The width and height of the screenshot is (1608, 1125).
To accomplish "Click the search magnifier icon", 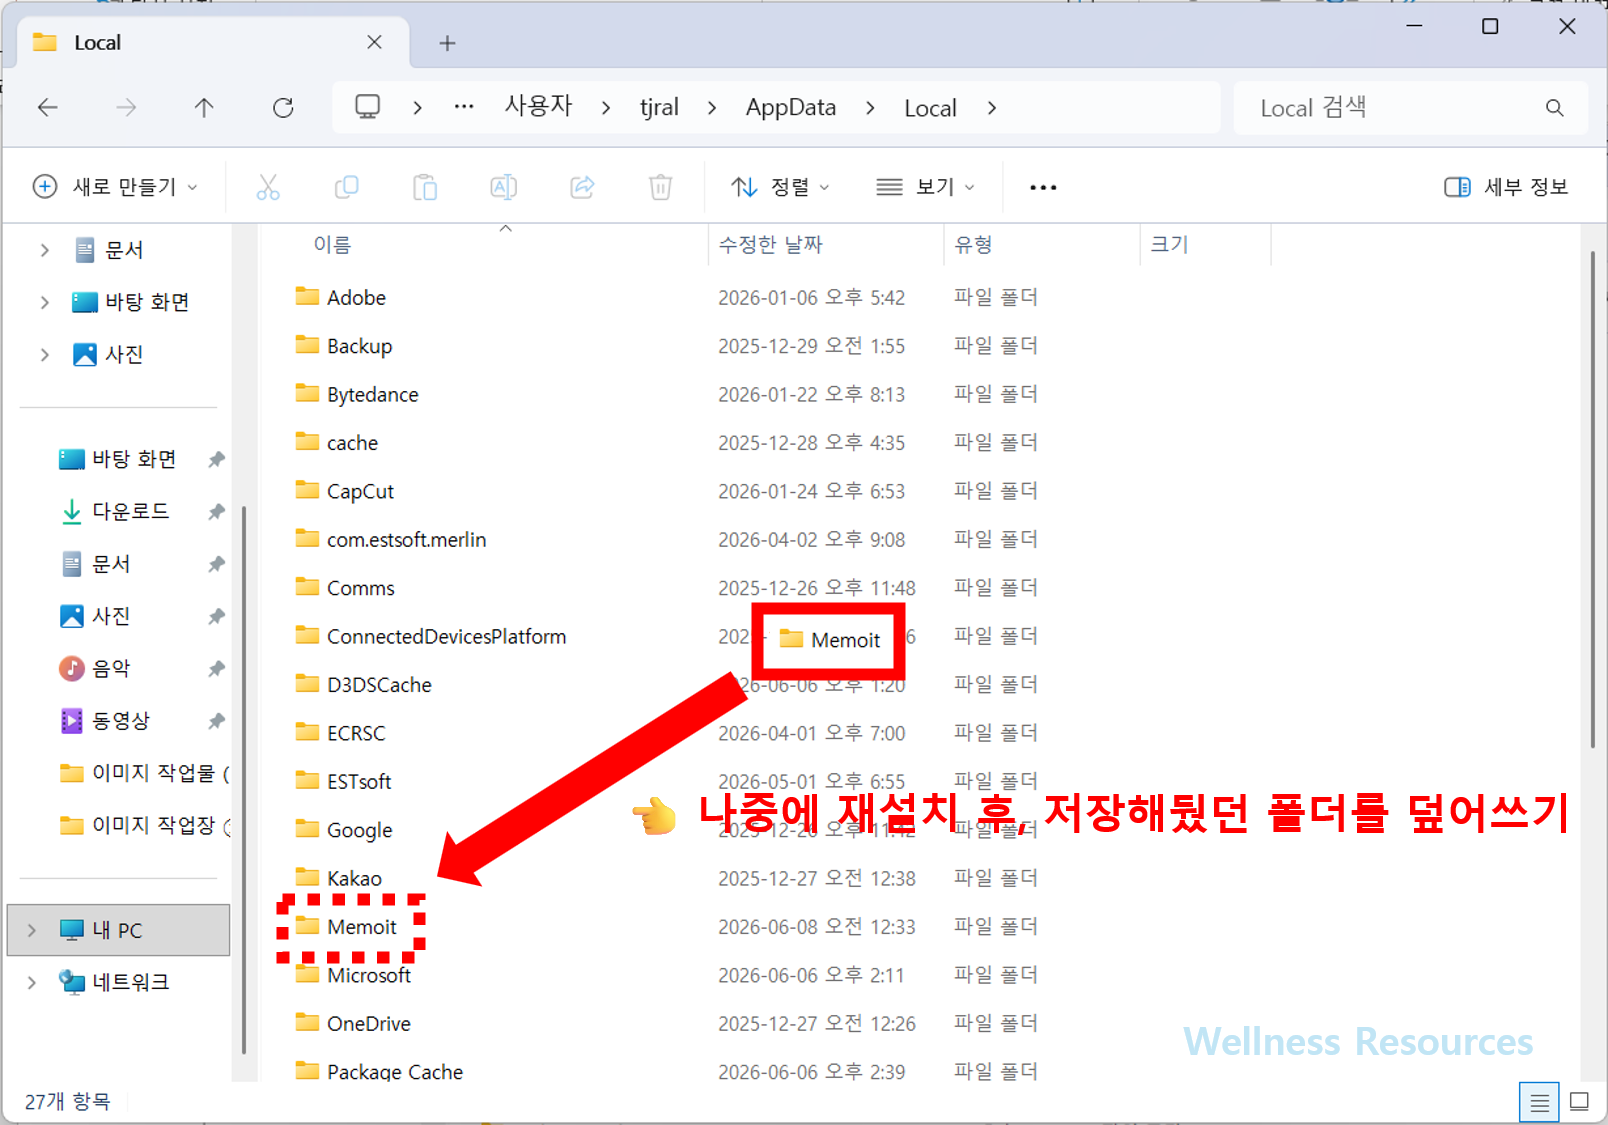I will [x=1554, y=108].
